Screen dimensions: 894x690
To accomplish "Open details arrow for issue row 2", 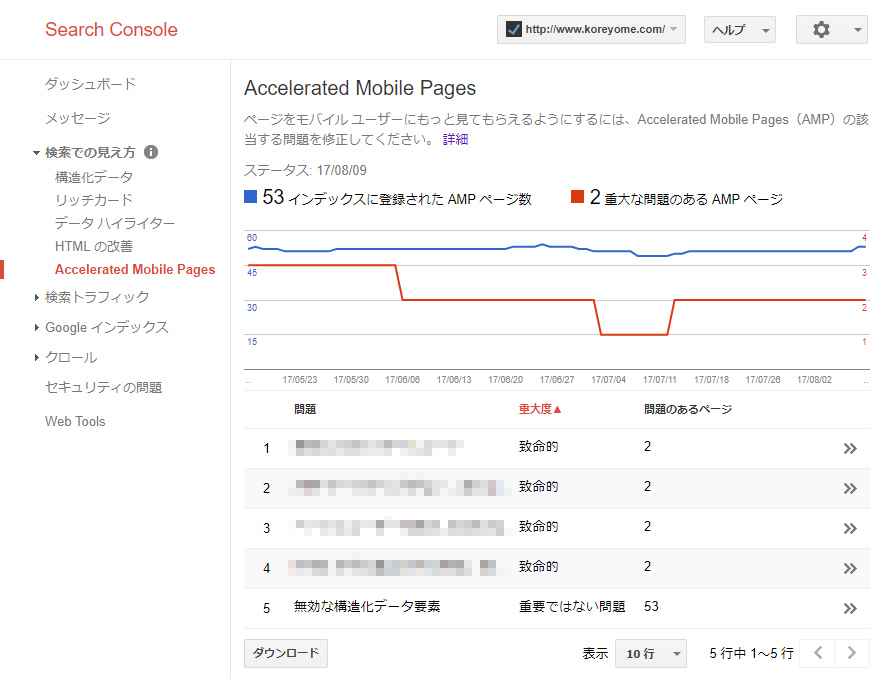I will [850, 489].
